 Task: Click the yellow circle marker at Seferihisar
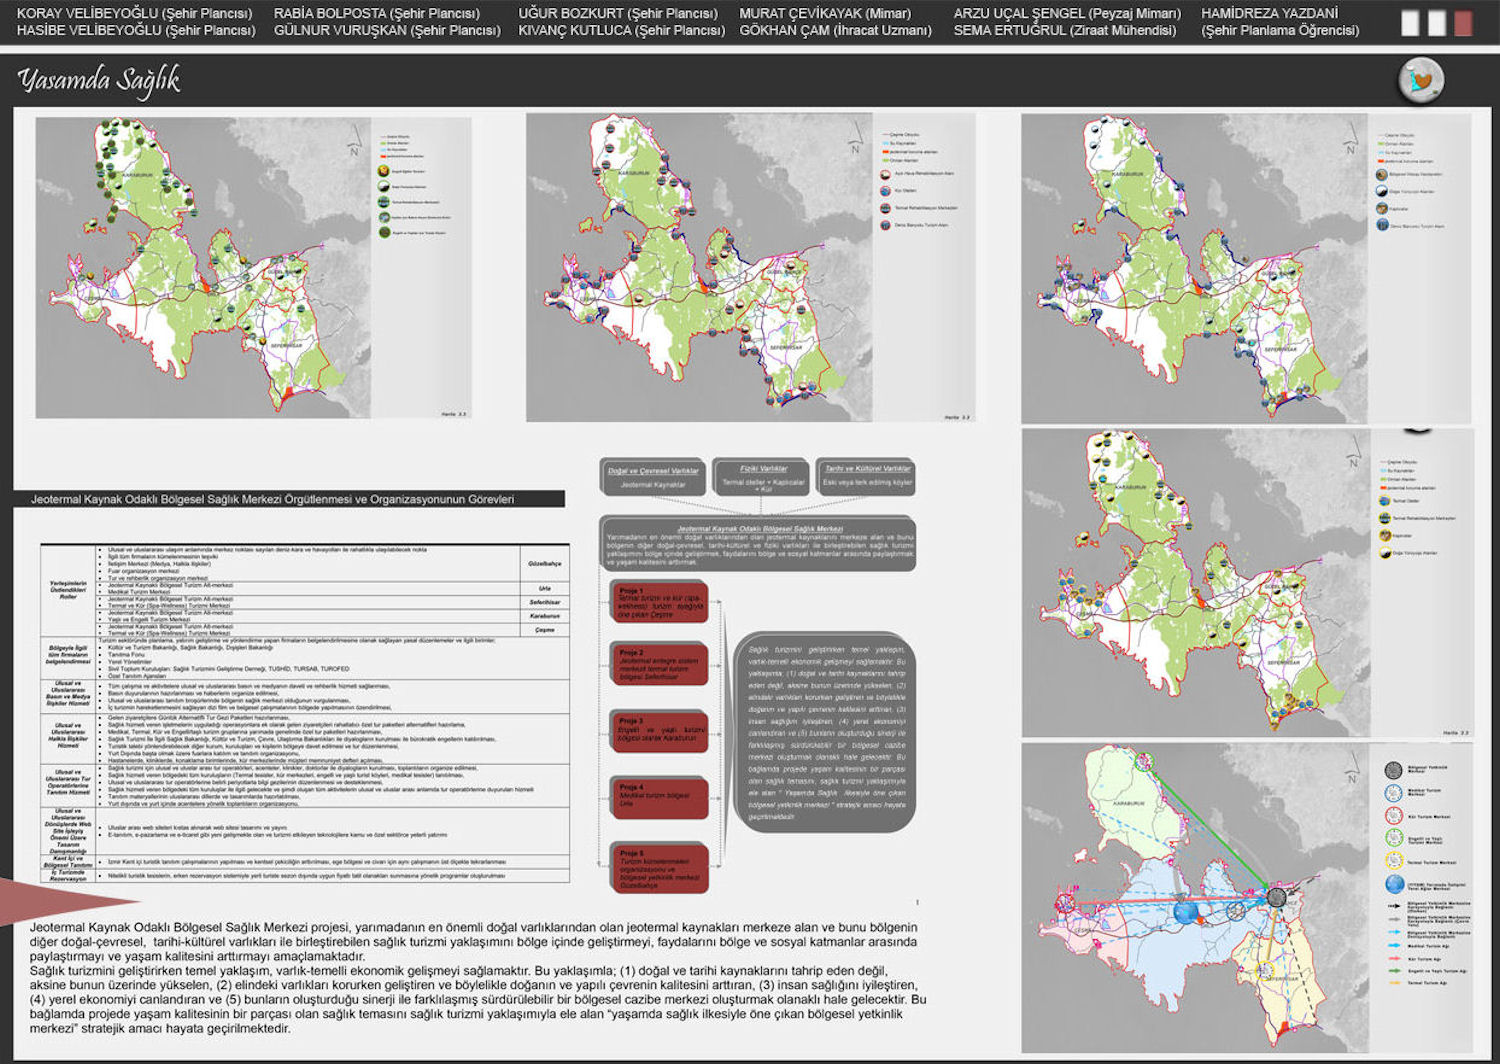click(1264, 970)
